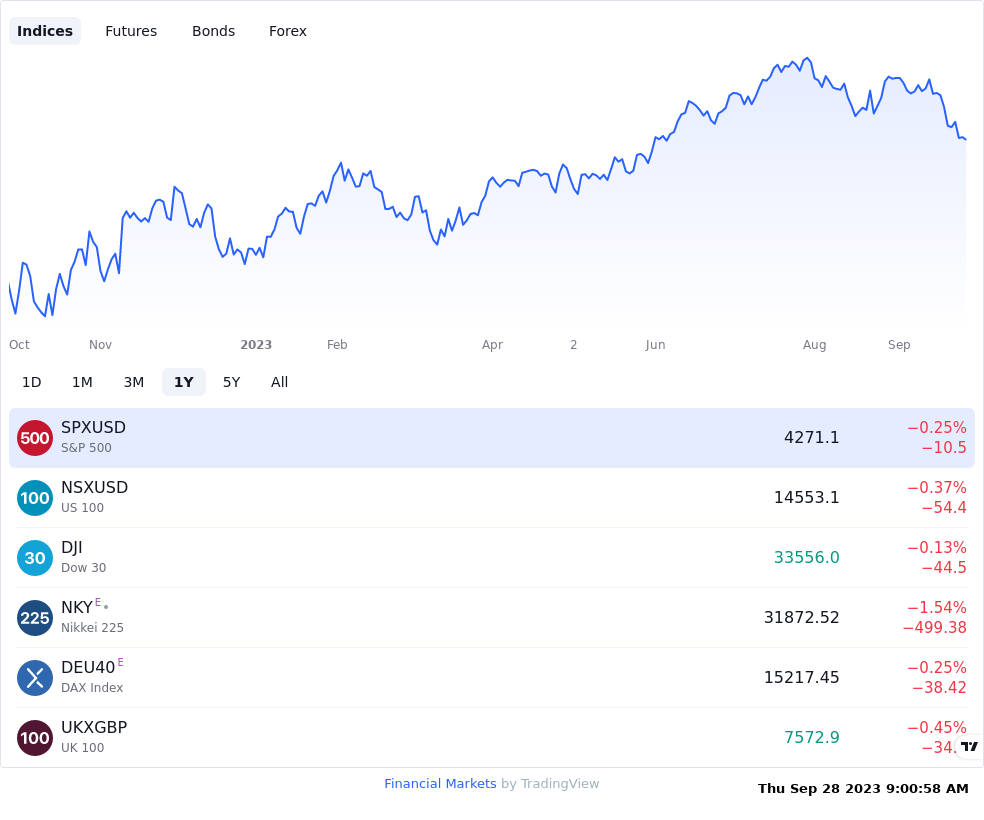The height and width of the screenshot is (820, 984).
Task: Click the DJI symbol name
Action: [72, 548]
